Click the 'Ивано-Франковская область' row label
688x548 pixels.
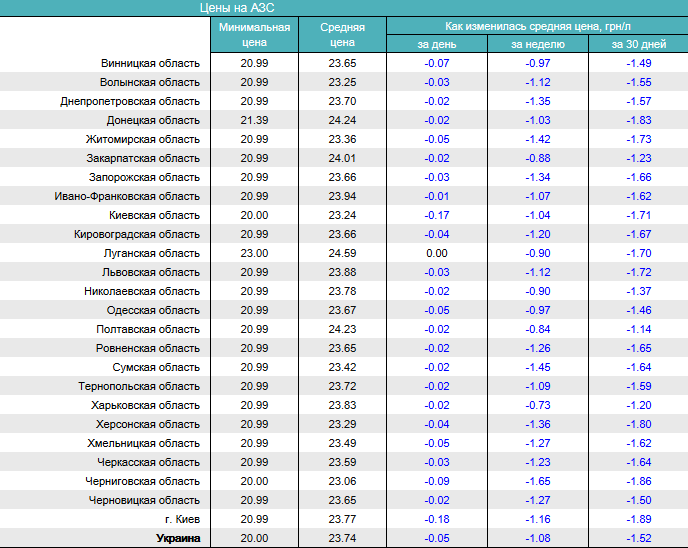click(x=127, y=196)
